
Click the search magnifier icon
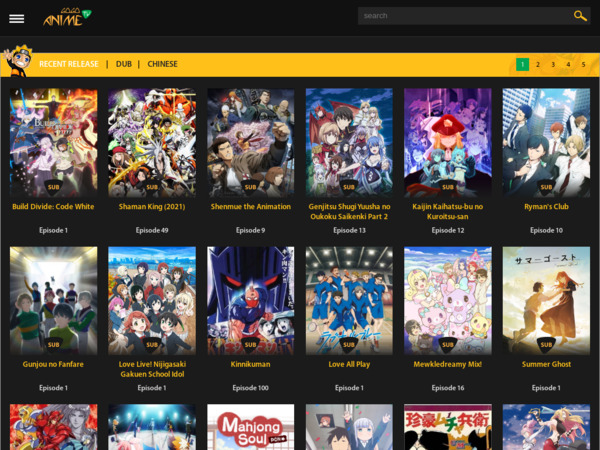[x=580, y=16]
